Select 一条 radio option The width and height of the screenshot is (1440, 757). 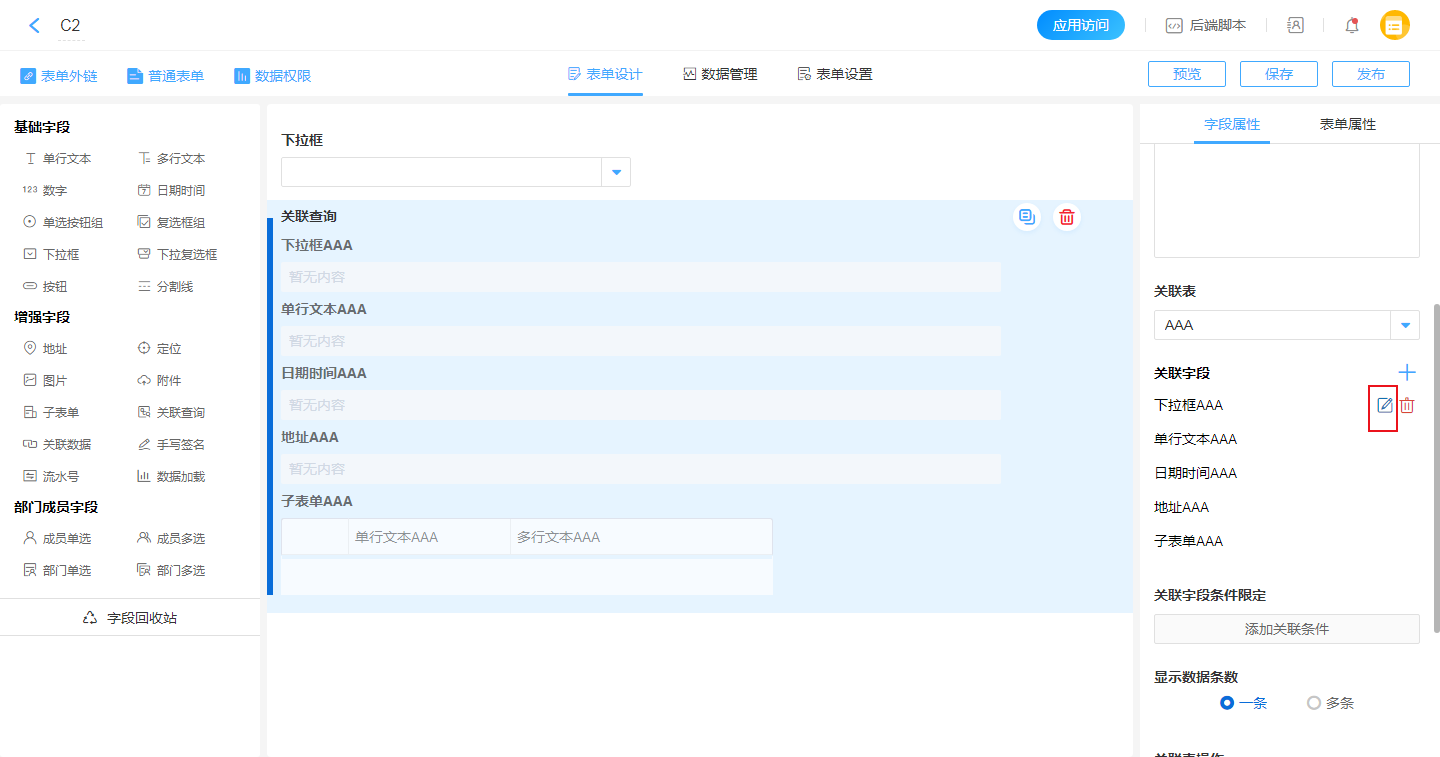point(1227,703)
